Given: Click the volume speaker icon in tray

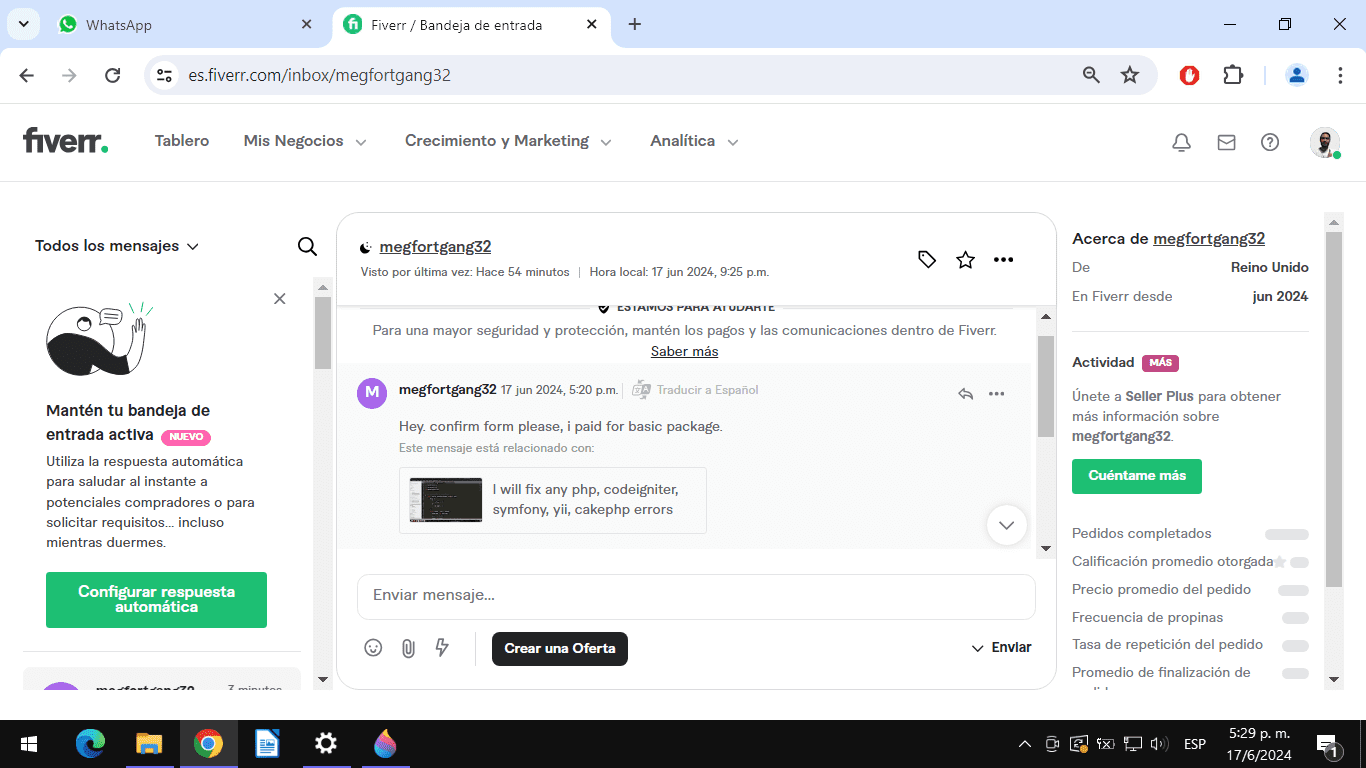Looking at the screenshot, I should [1160, 744].
